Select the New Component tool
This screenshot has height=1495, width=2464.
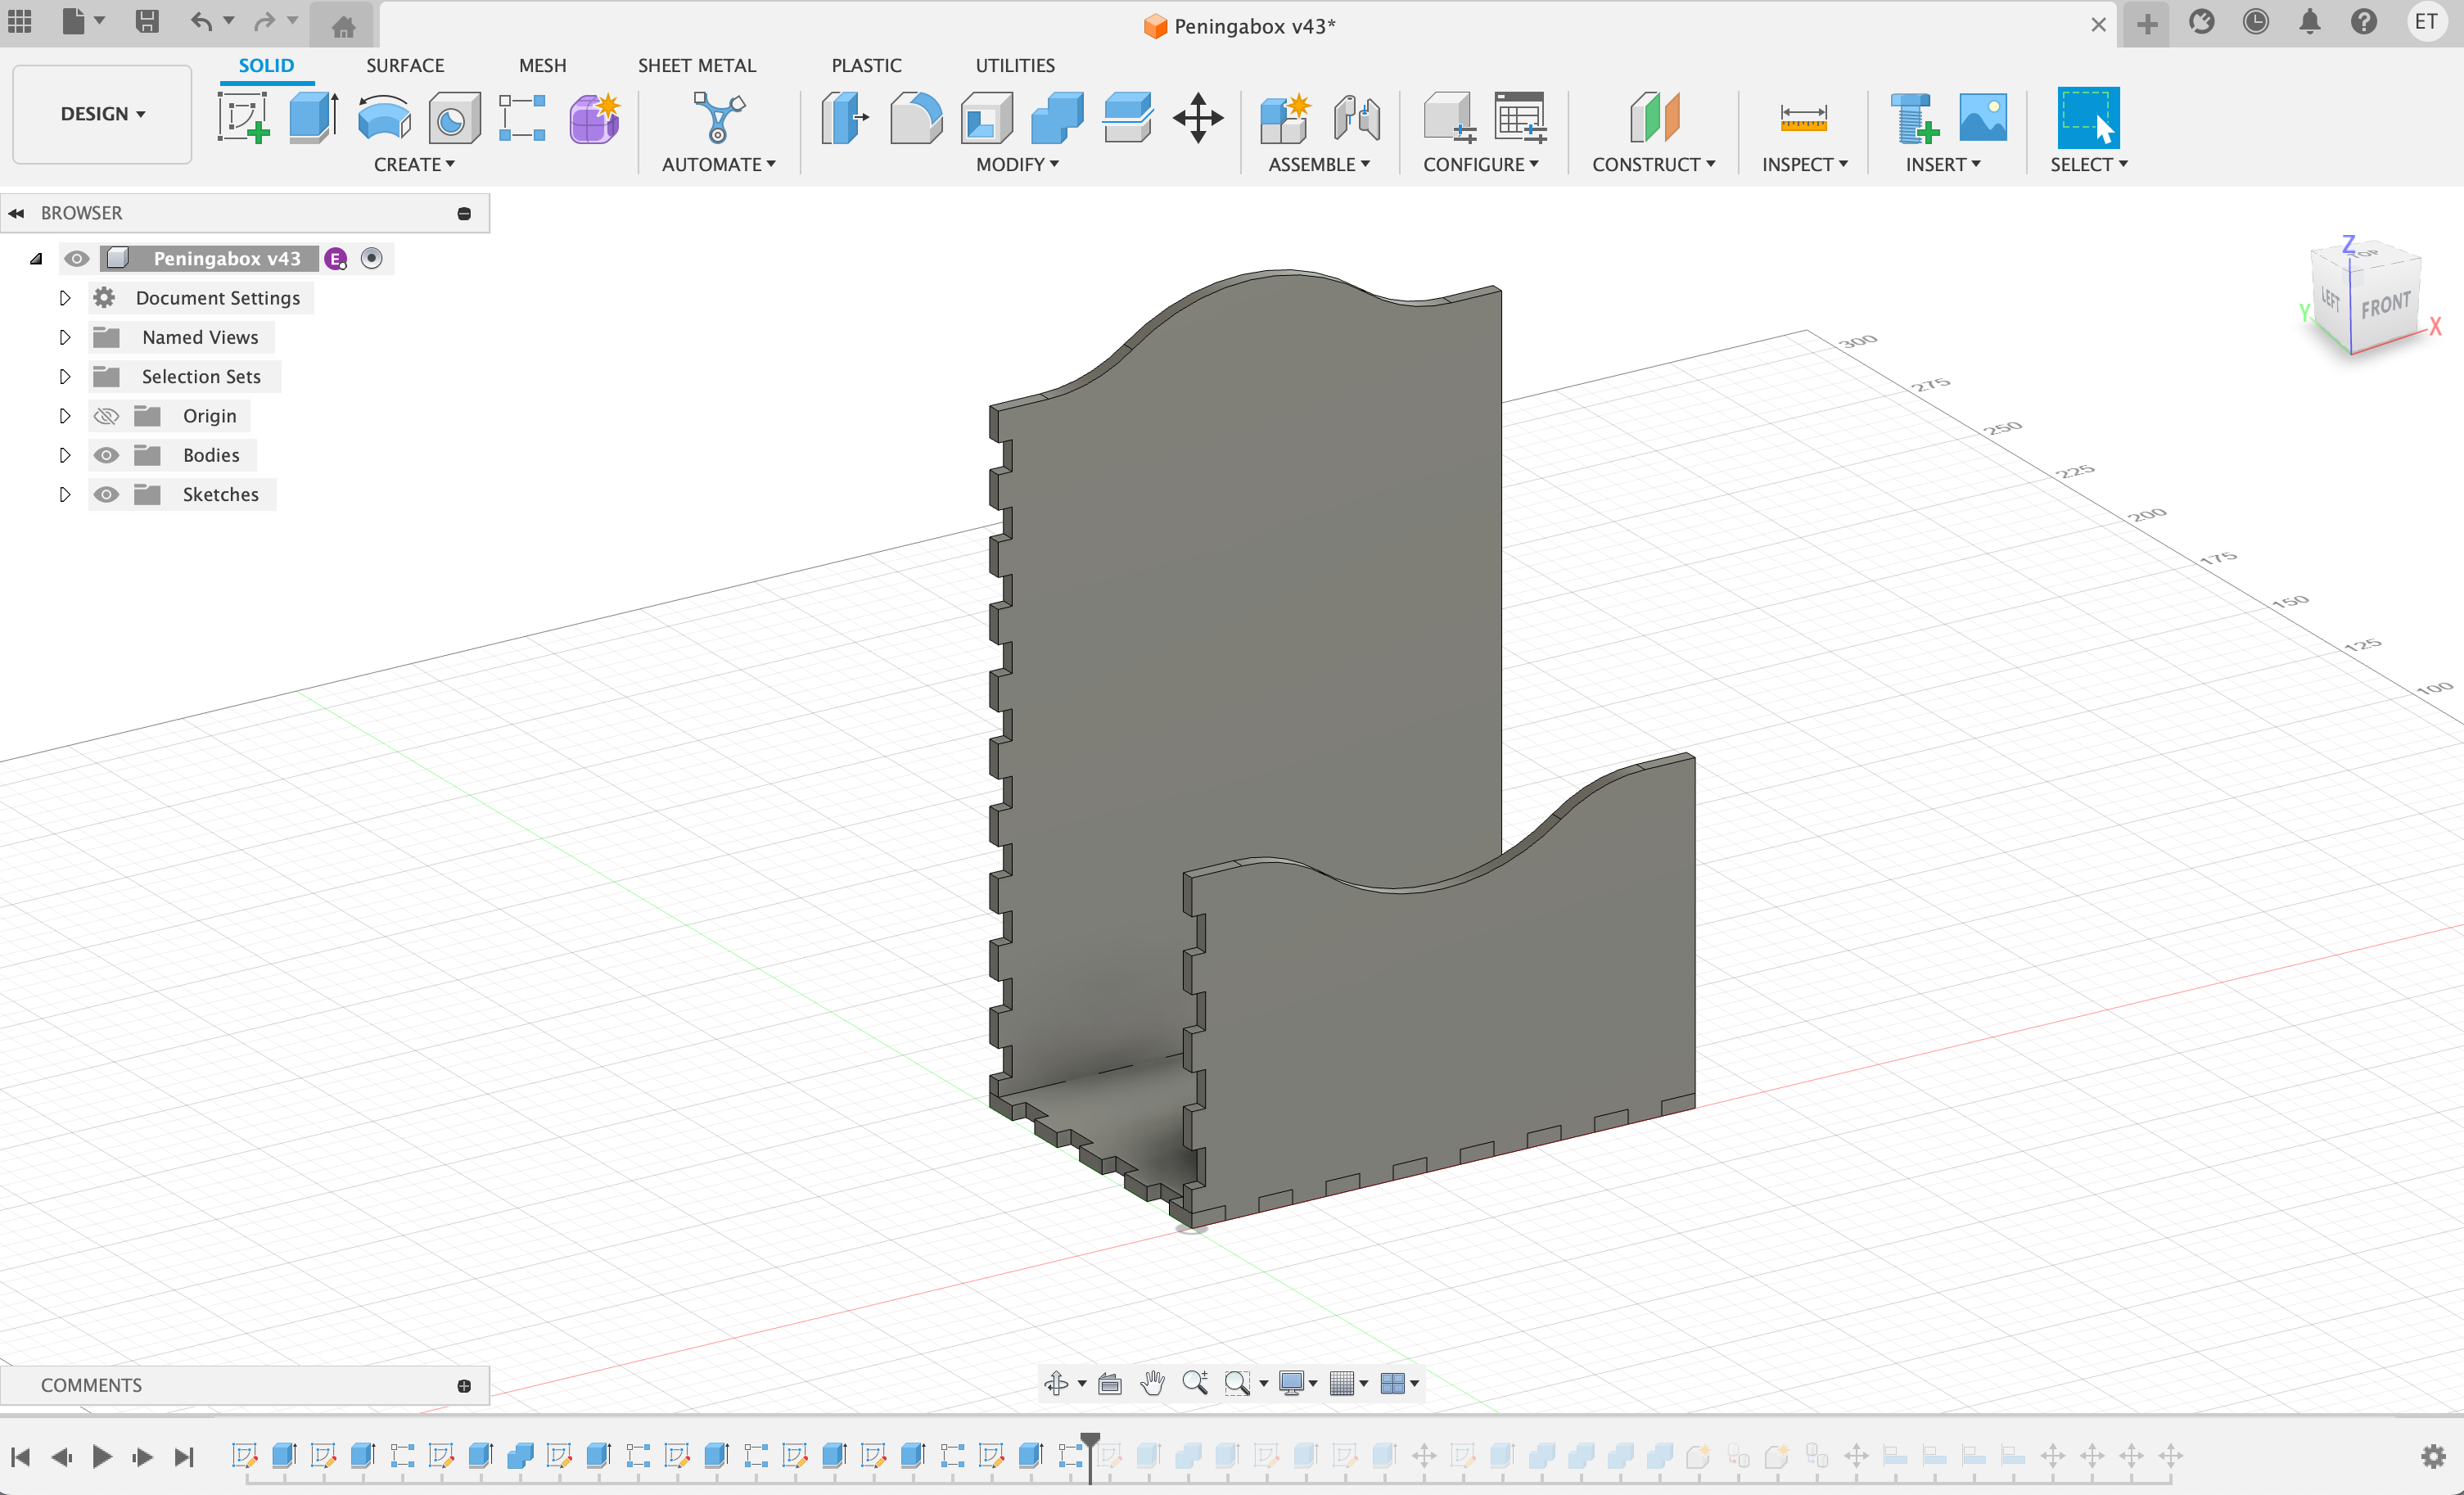pos(1285,118)
